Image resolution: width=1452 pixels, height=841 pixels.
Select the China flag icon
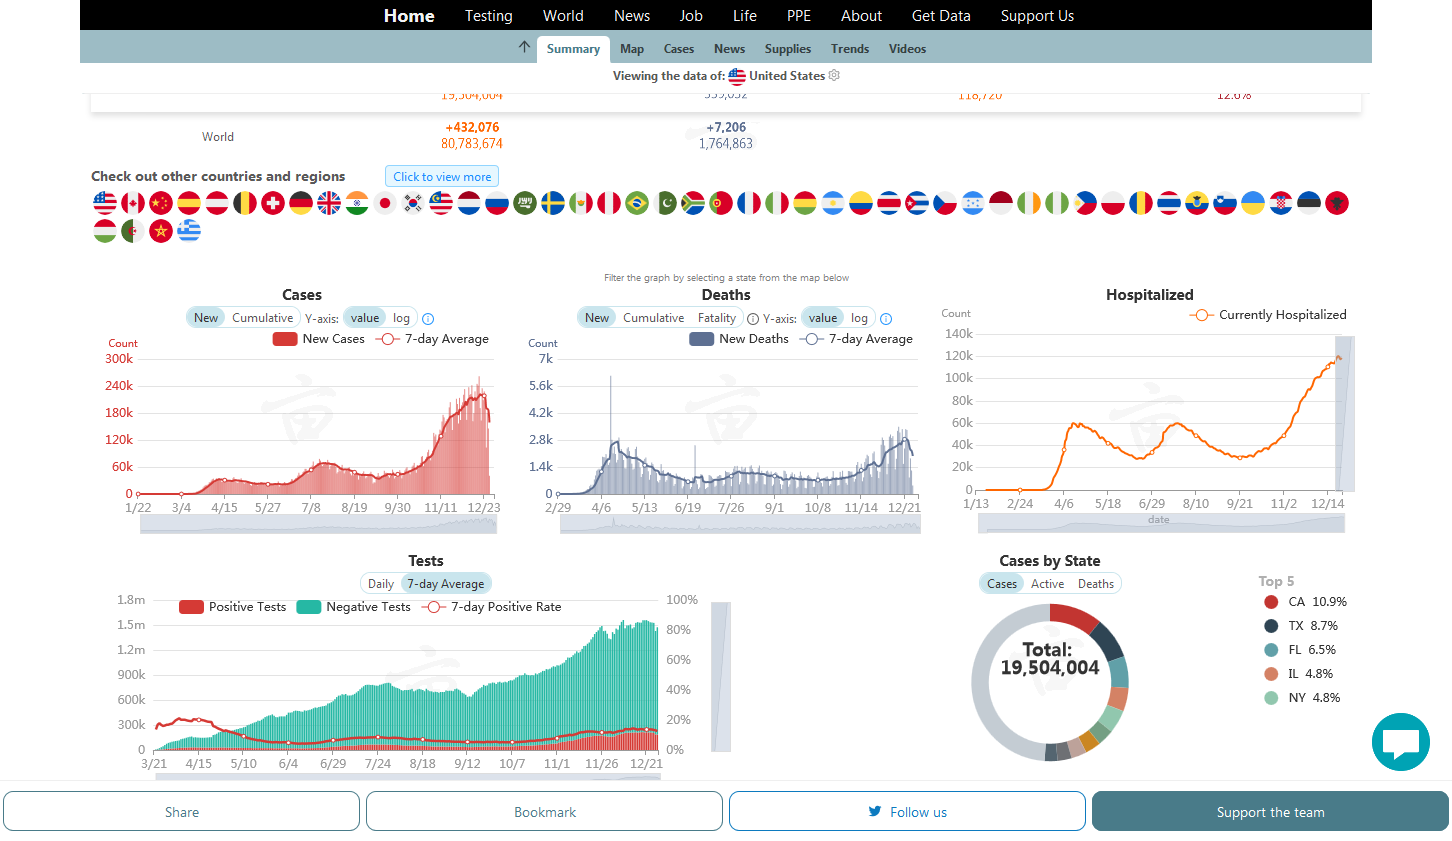click(161, 203)
